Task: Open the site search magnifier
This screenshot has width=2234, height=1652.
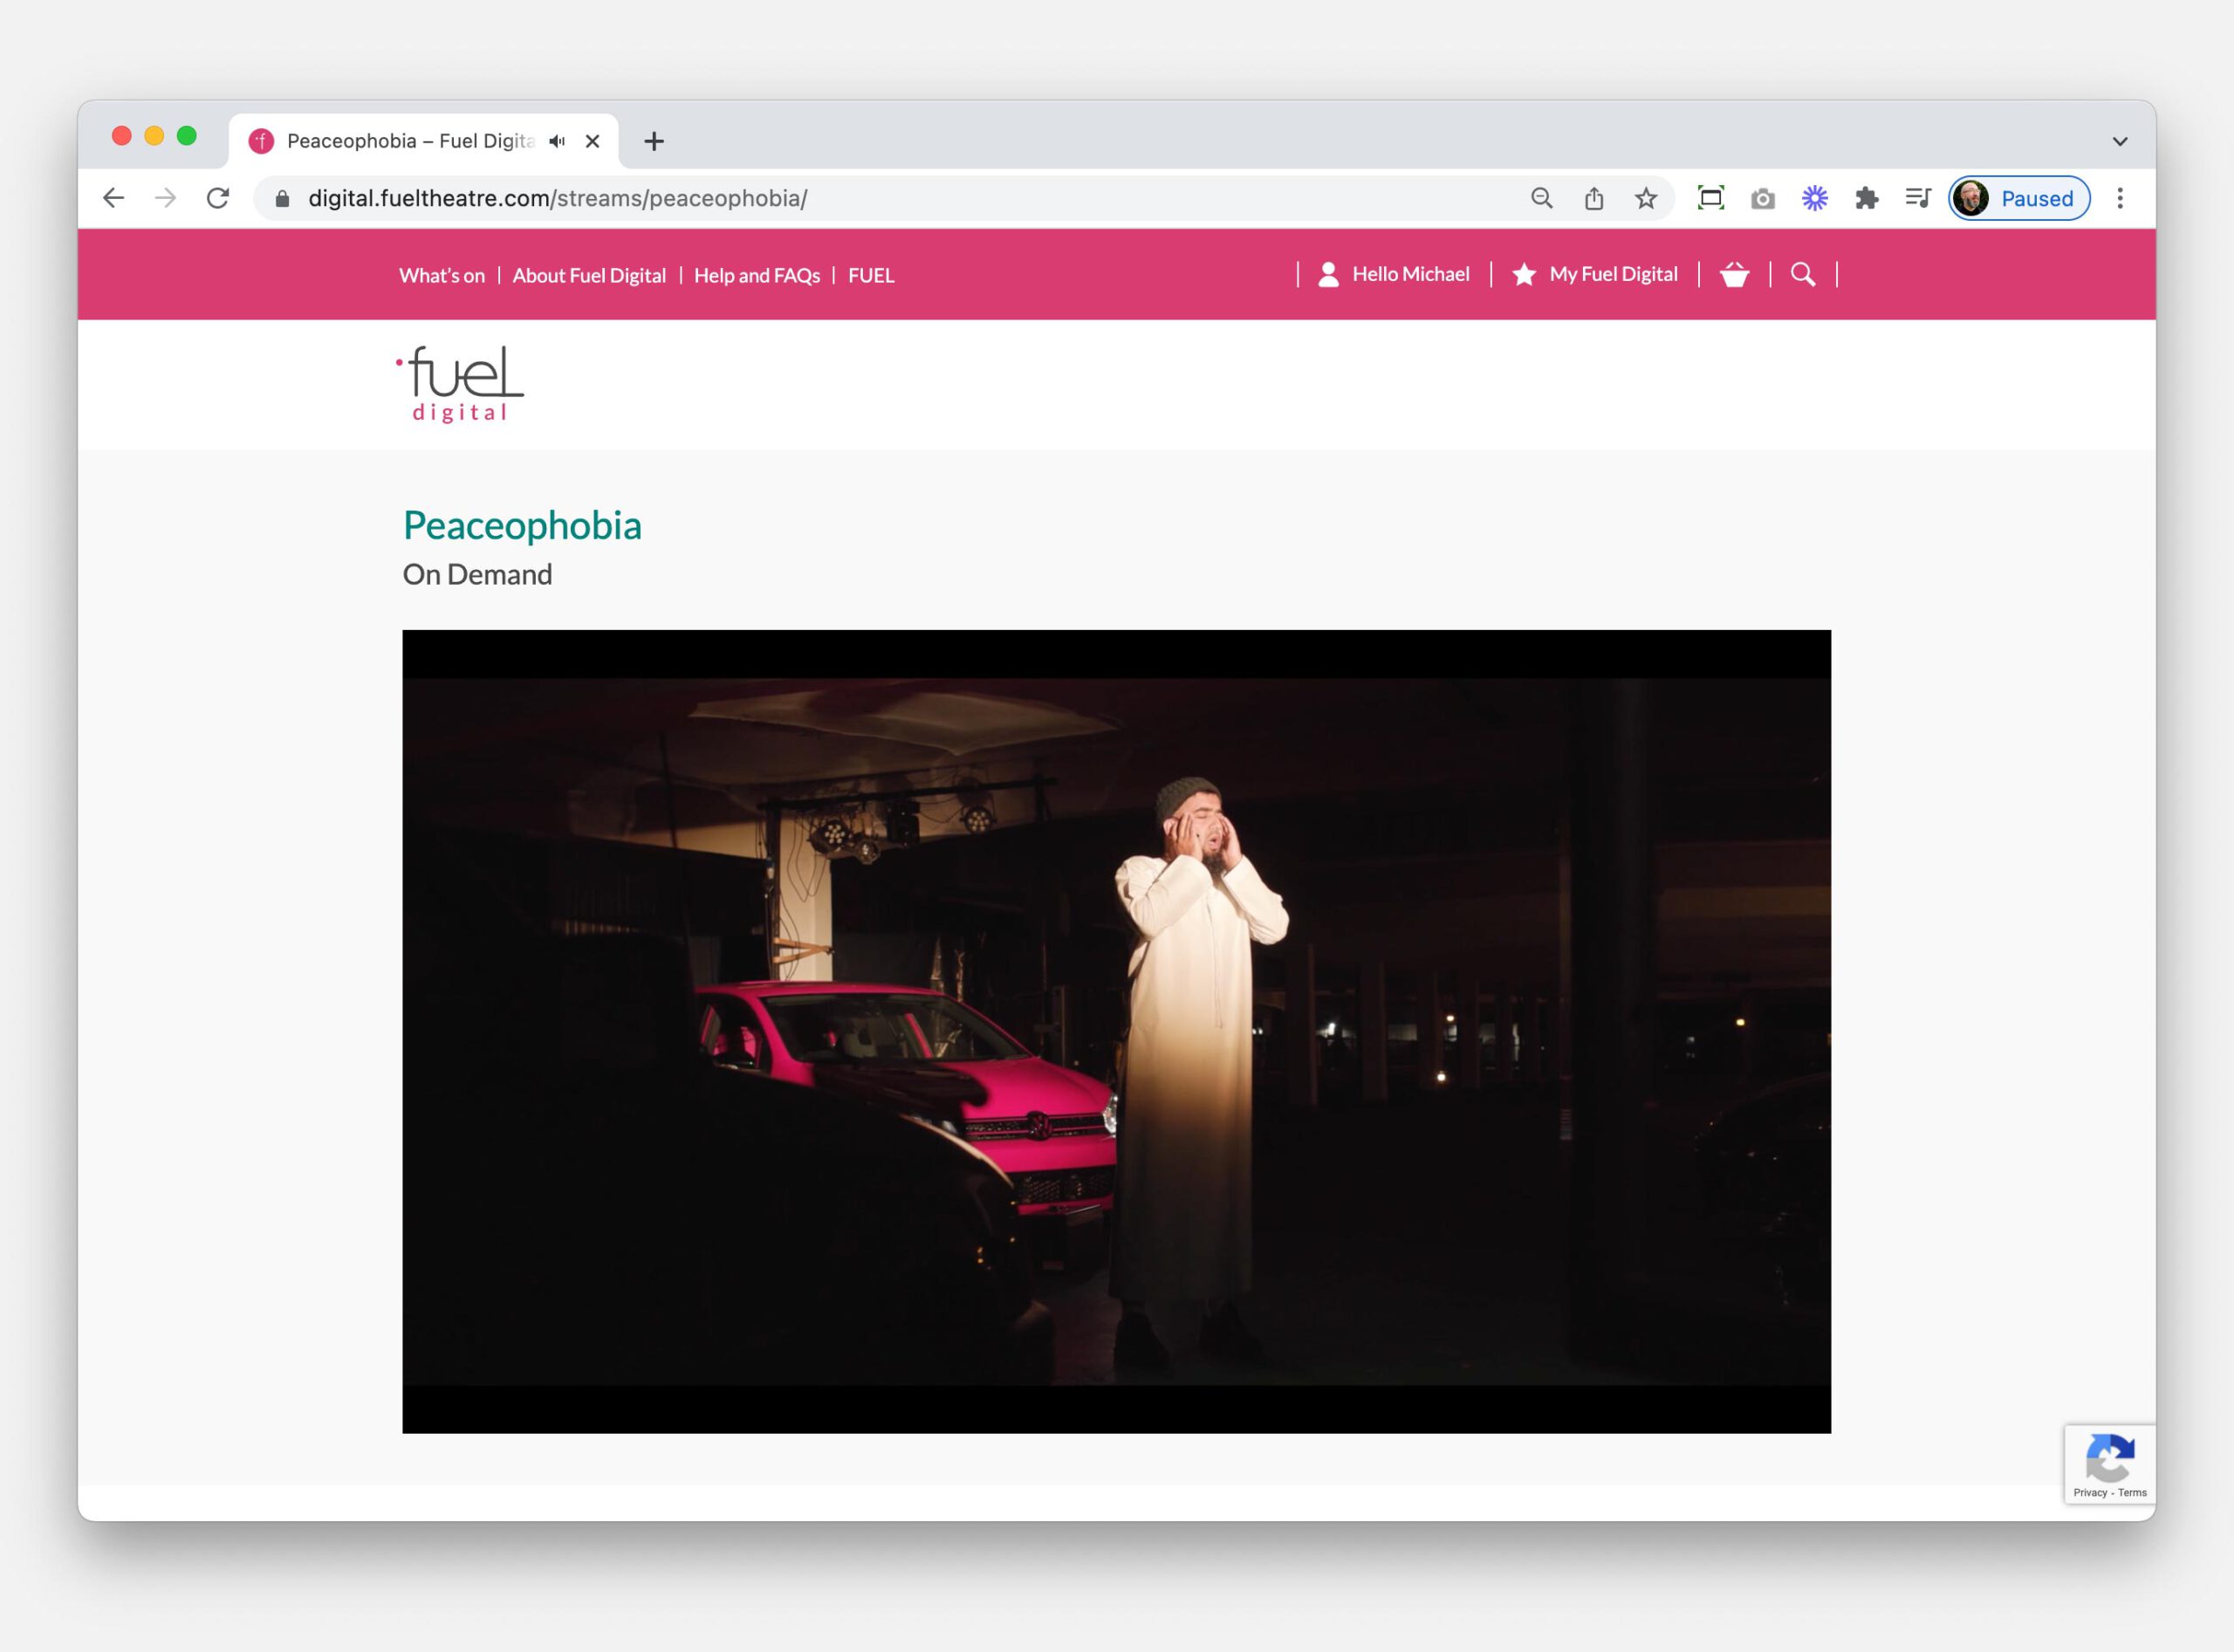Action: coord(1803,274)
